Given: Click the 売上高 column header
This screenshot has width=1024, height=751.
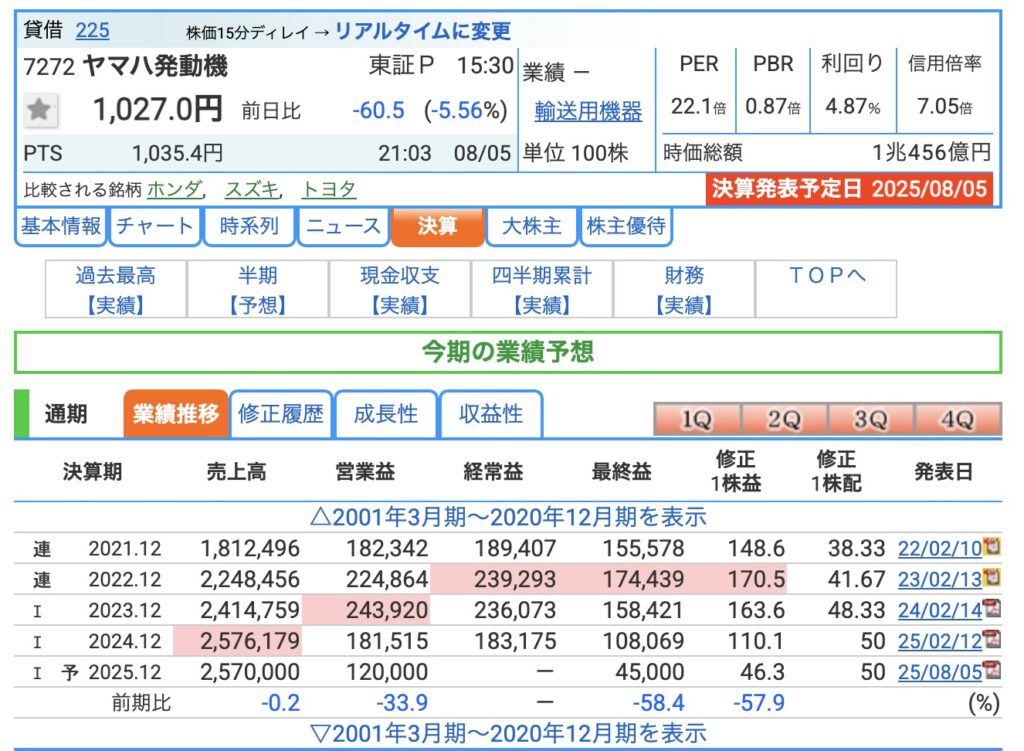Looking at the screenshot, I should [236, 471].
